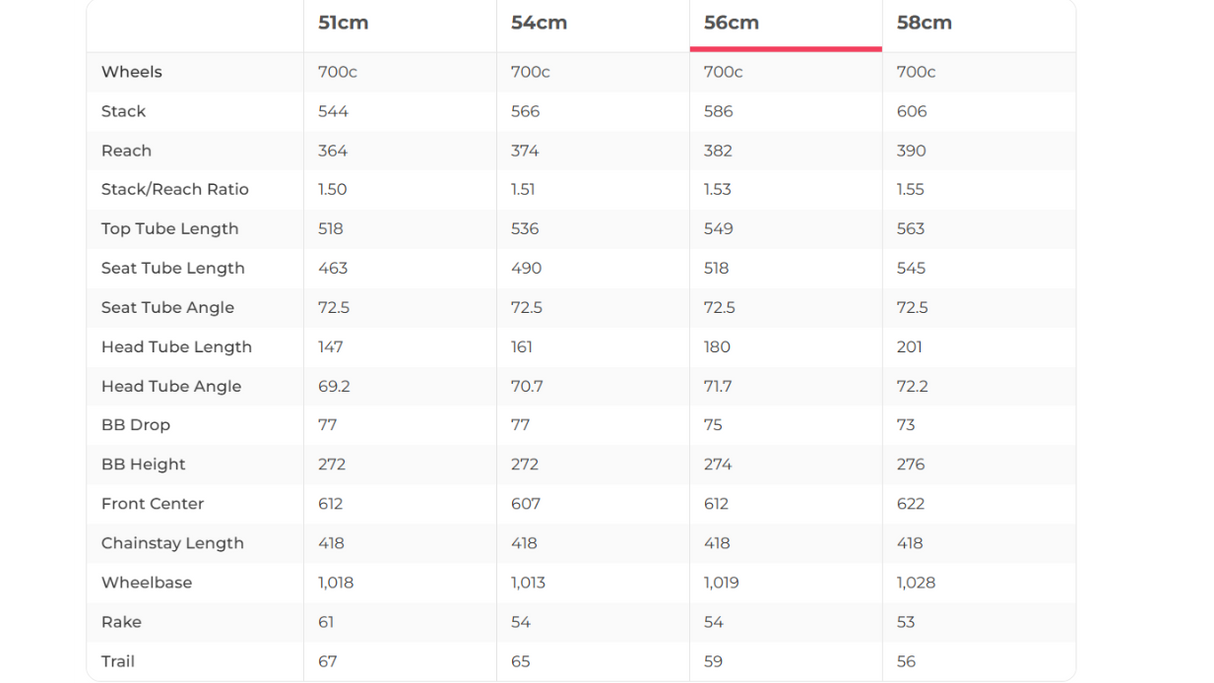Select the Trail row label
The width and height of the screenshot is (1214, 683).
point(118,661)
